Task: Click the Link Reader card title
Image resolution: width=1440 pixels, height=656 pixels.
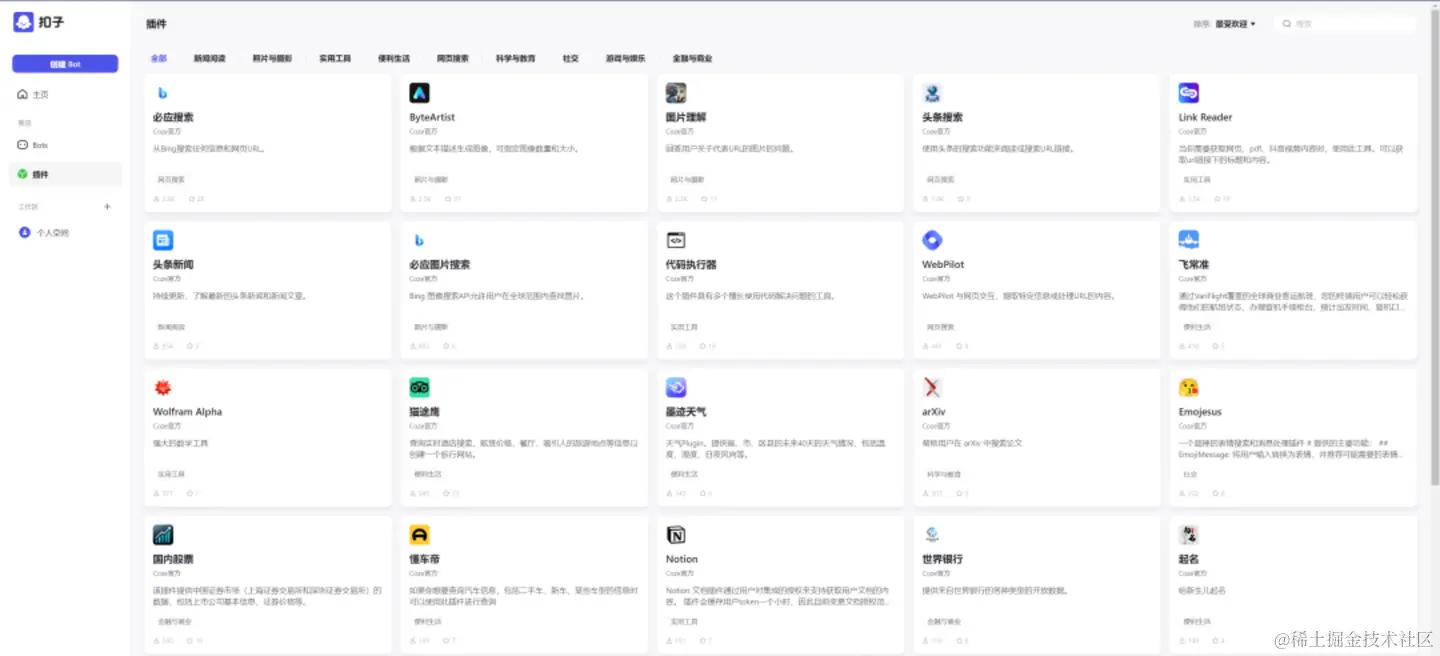Action: pos(1205,117)
